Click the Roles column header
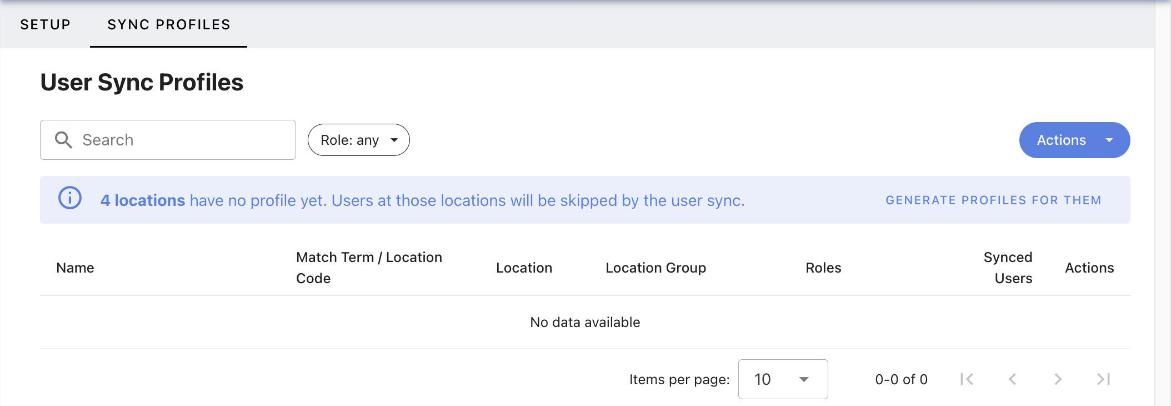Image resolution: width=1171 pixels, height=406 pixels. click(824, 268)
